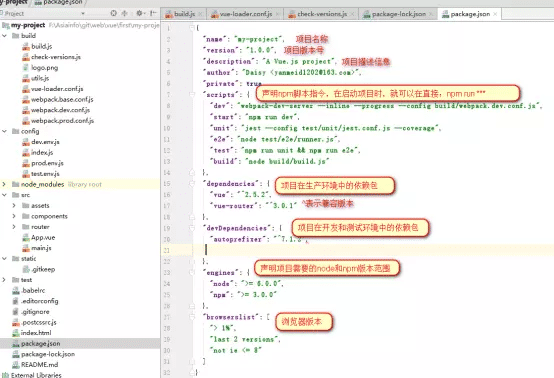Screen dimensions: 554x378
Task: Select .gitkeep file
Action: [x=39, y=269]
